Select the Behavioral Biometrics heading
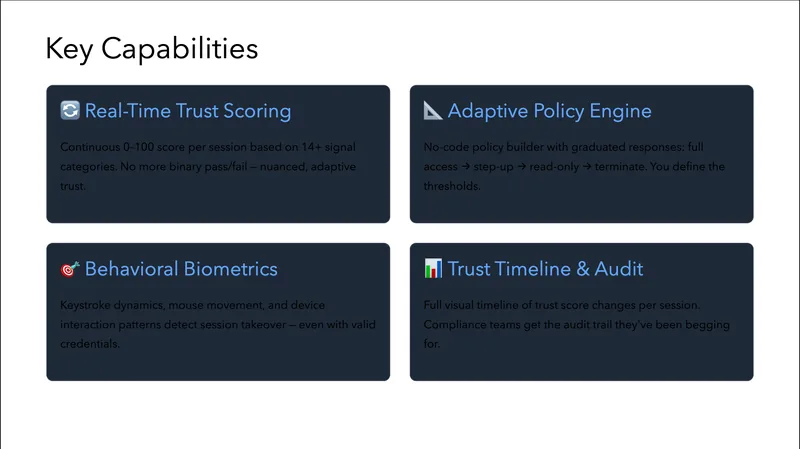The width and height of the screenshot is (800, 449). coord(181,269)
